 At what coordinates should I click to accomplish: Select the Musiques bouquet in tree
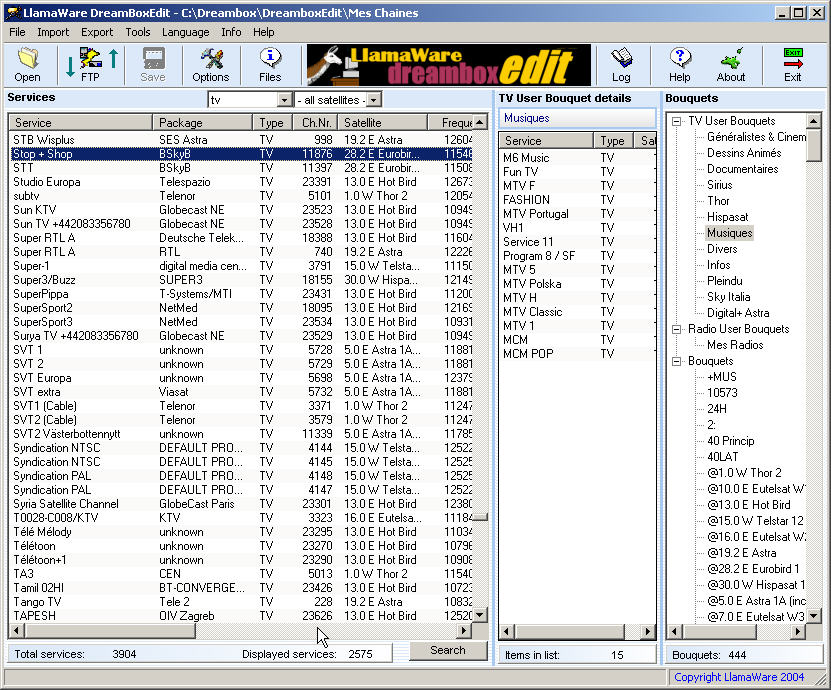coord(729,233)
